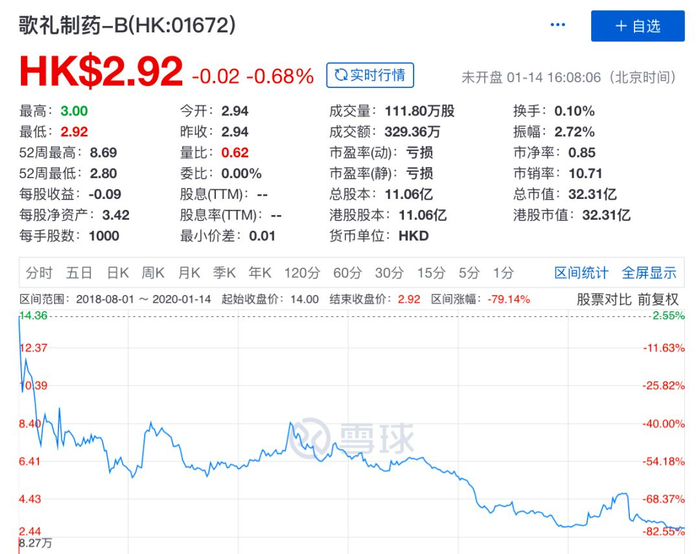
Task: Click the 成交量 value 111.80万股
Action: [x=420, y=111]
